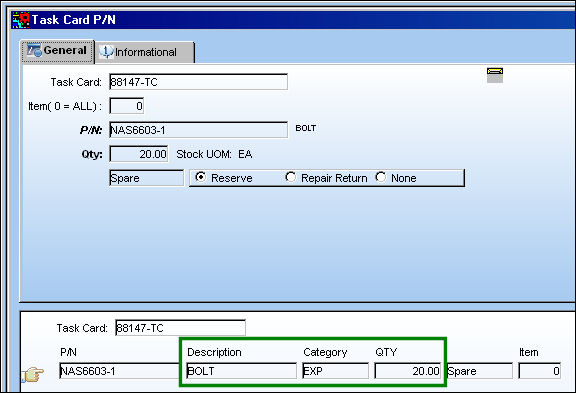Click the Spare field beside the Reserve option
The height and width of the screenshot is (393, 576).
click(x=147, y=178)
